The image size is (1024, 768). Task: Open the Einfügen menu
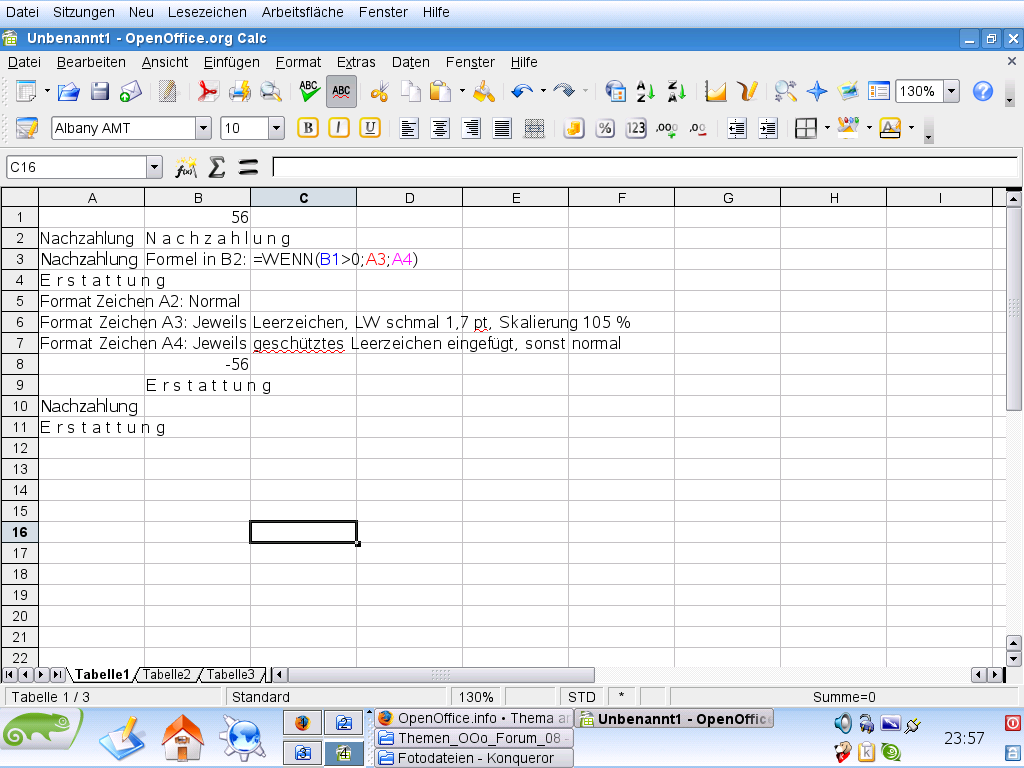pyautogui.click(x=231, y=62)
